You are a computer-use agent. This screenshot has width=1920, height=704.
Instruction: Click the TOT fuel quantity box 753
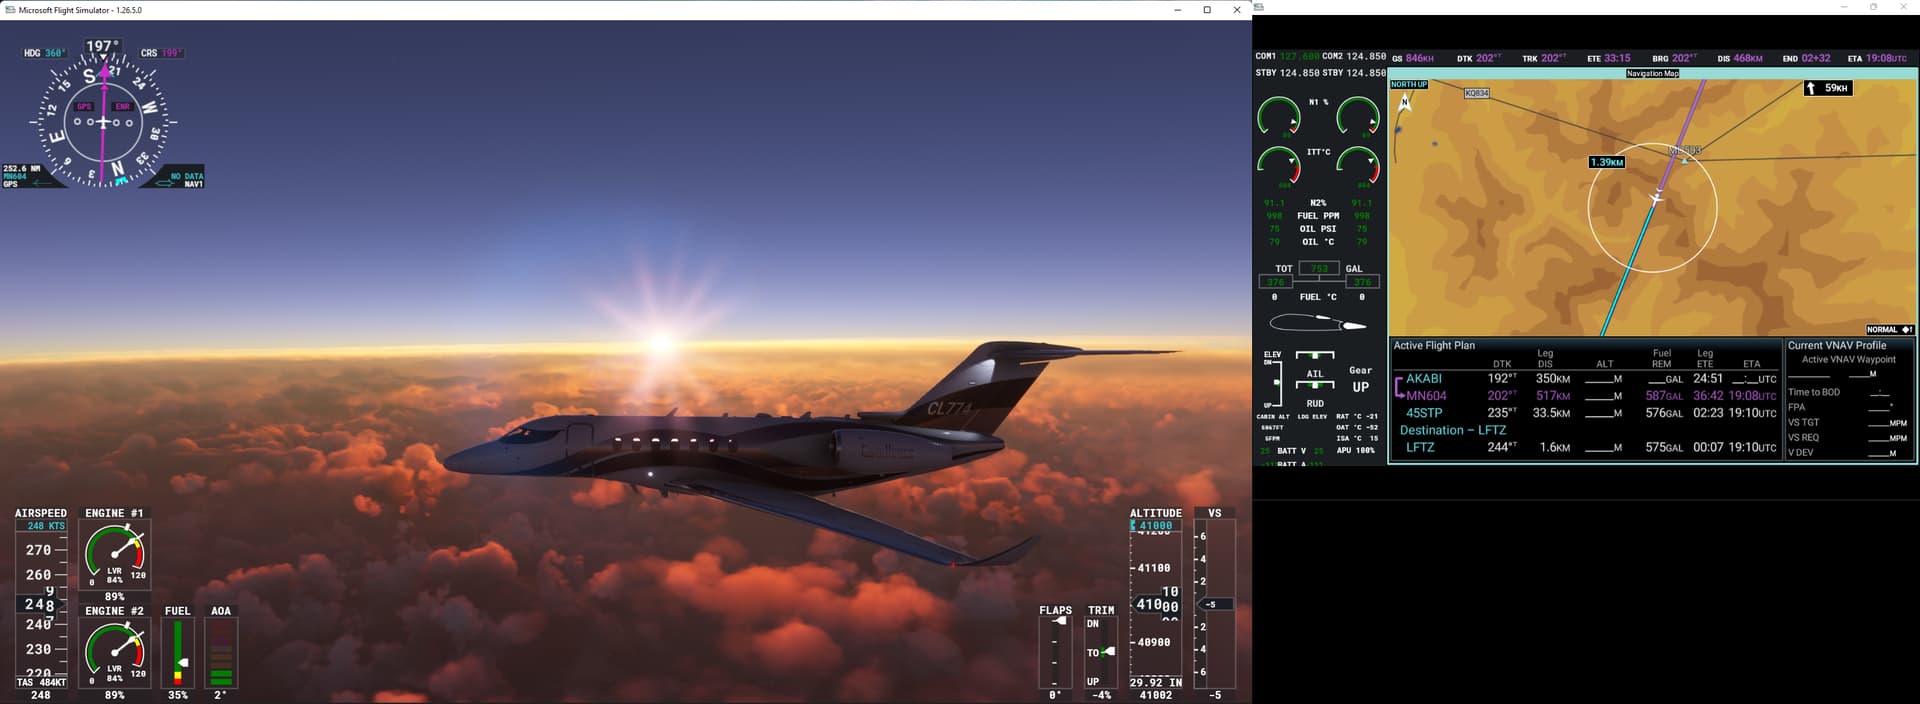point(1320,269)
